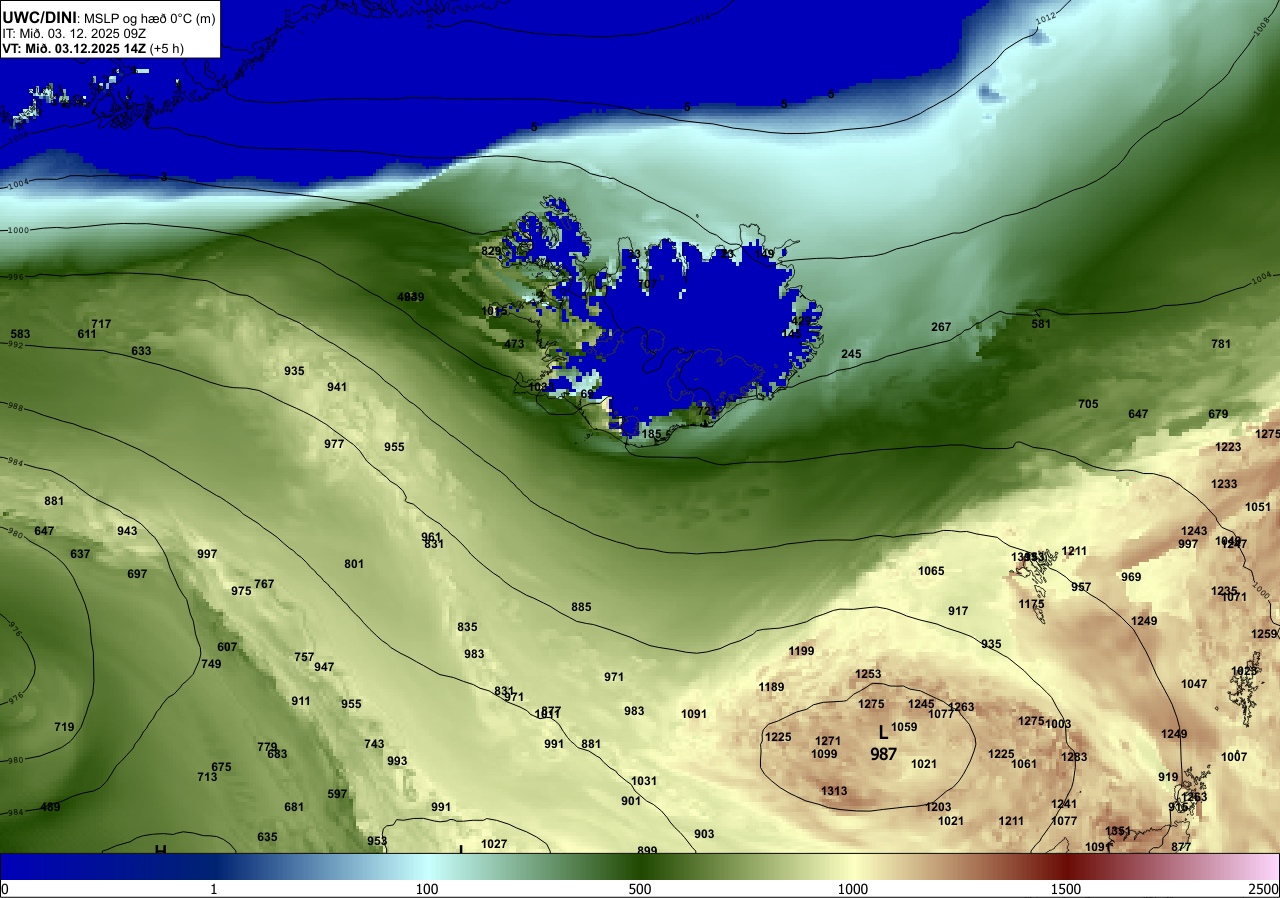Click the height value 749
This screenshot has width=1280, height=898.
click(211, 664)
